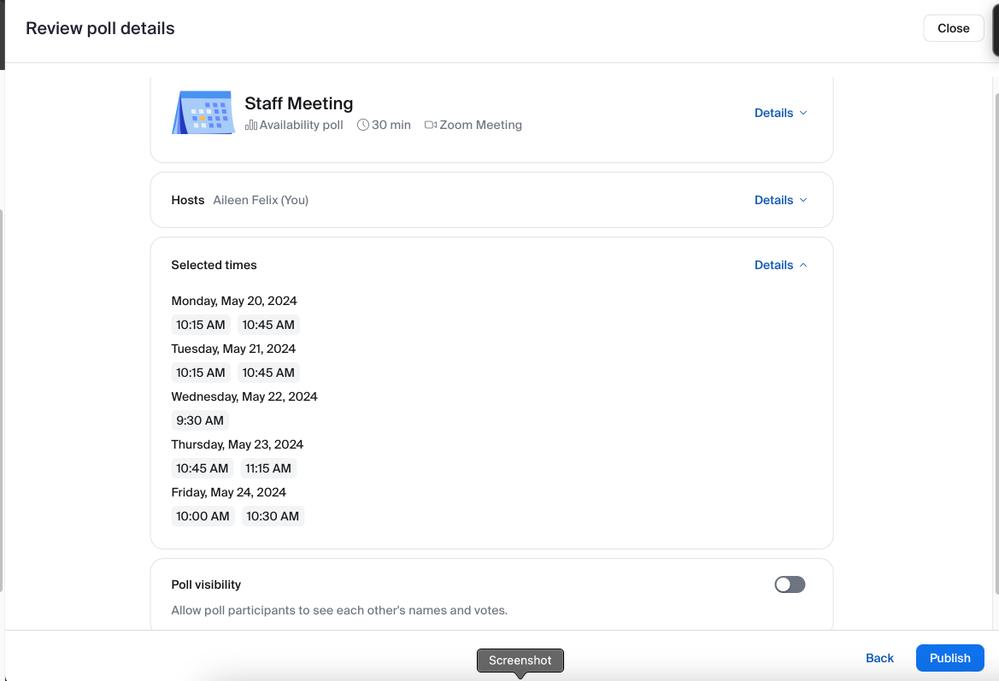Click the Availability poll bar chart icon
This screenshot has height=681, width=999.
251,124
